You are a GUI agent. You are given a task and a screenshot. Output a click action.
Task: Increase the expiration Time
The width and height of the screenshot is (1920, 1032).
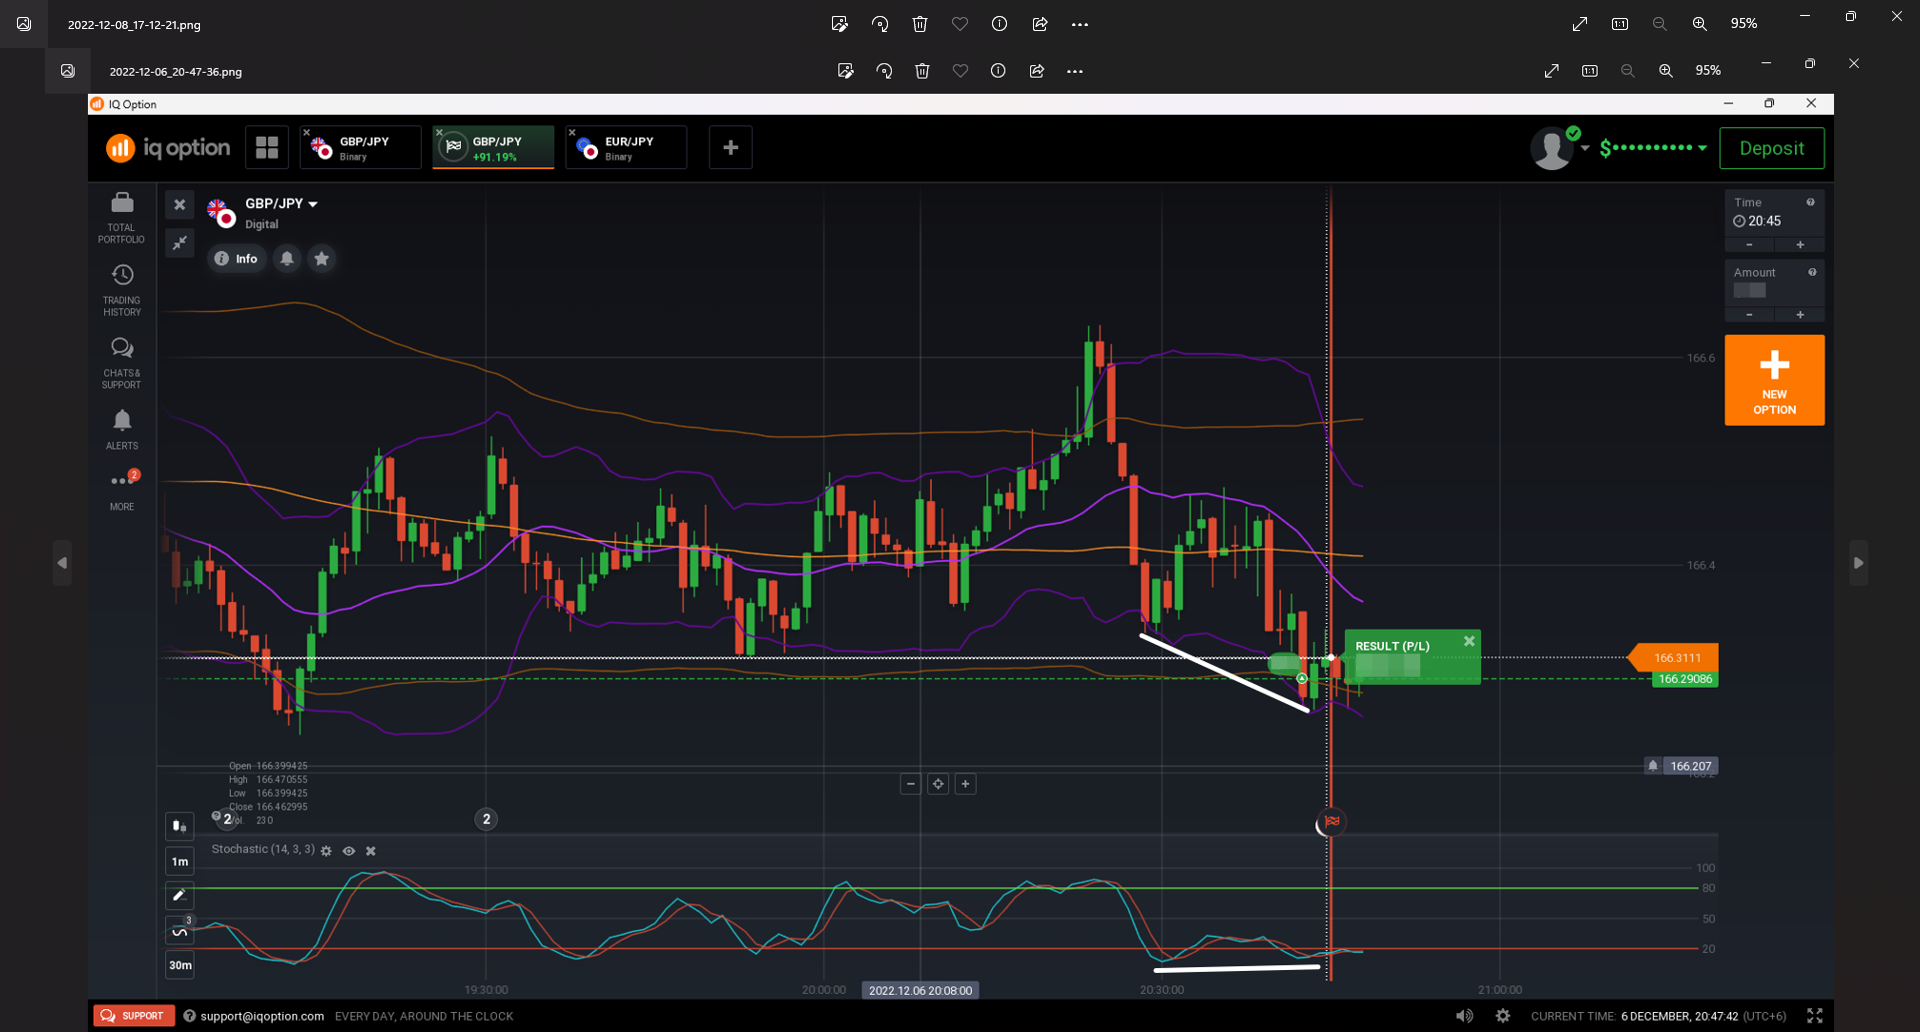tap(1800, 245)
